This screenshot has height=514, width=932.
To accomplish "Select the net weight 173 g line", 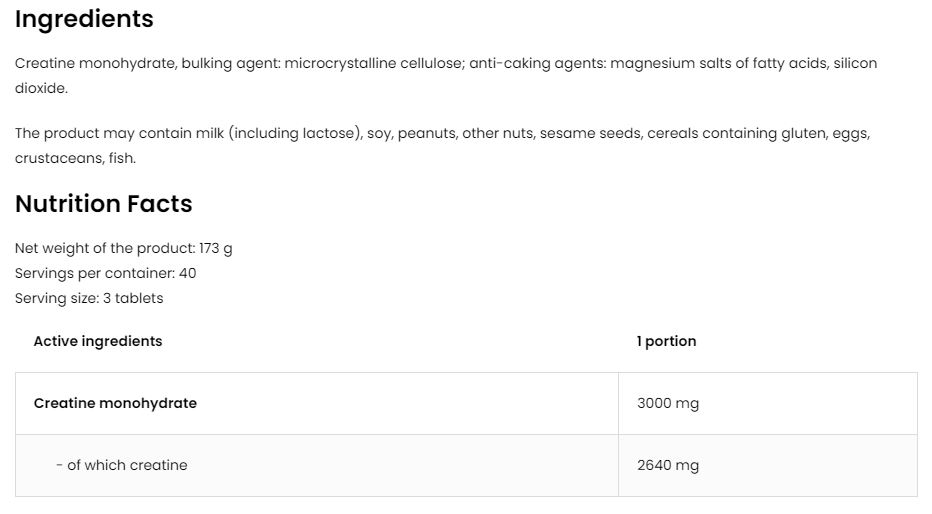I will (123, 248).
